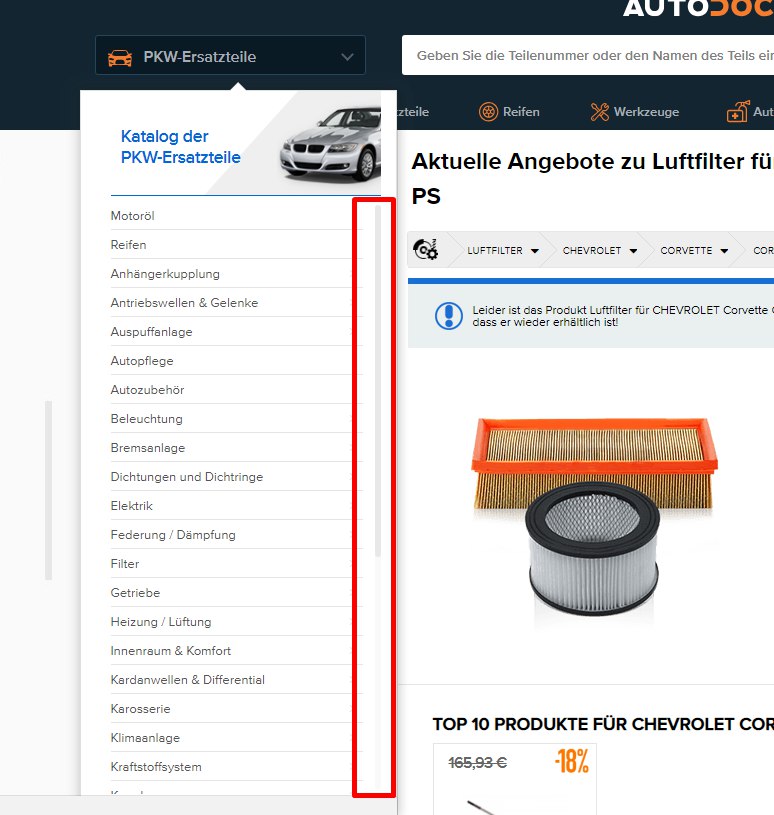The height and width of the screenshot is (815, 774).
Task: Click the 165,93 € struck-through price
Action: click(x=478, y=763)
